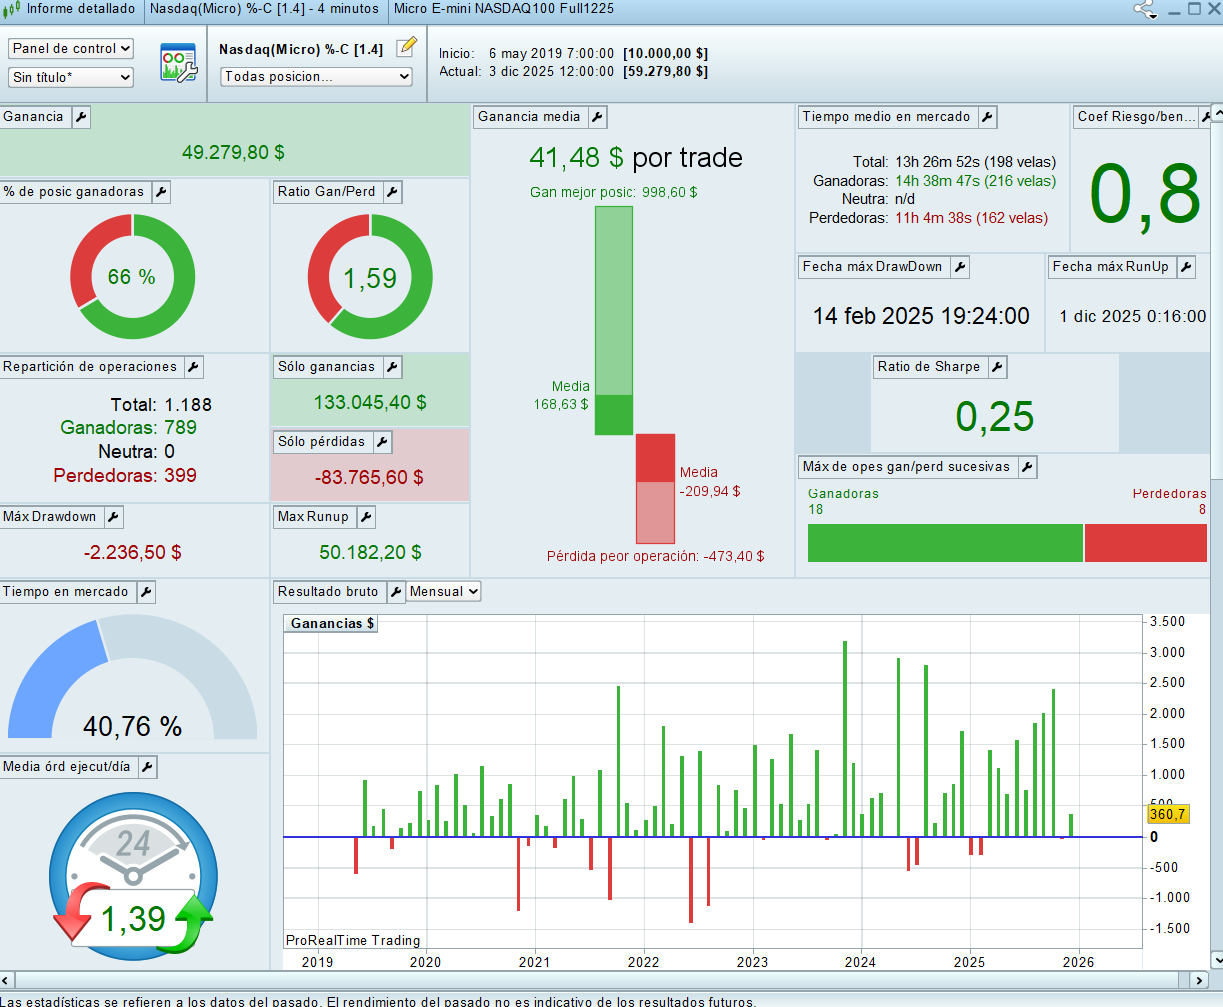The height and width of the screenshot is (1007, 1223).
Task: Expand the Sin título dropdown
Action: click(x=71, y=77)
